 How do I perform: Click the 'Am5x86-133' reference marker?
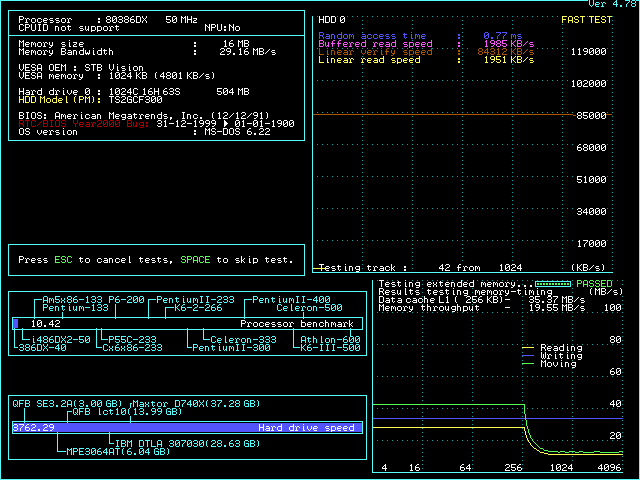72,300
